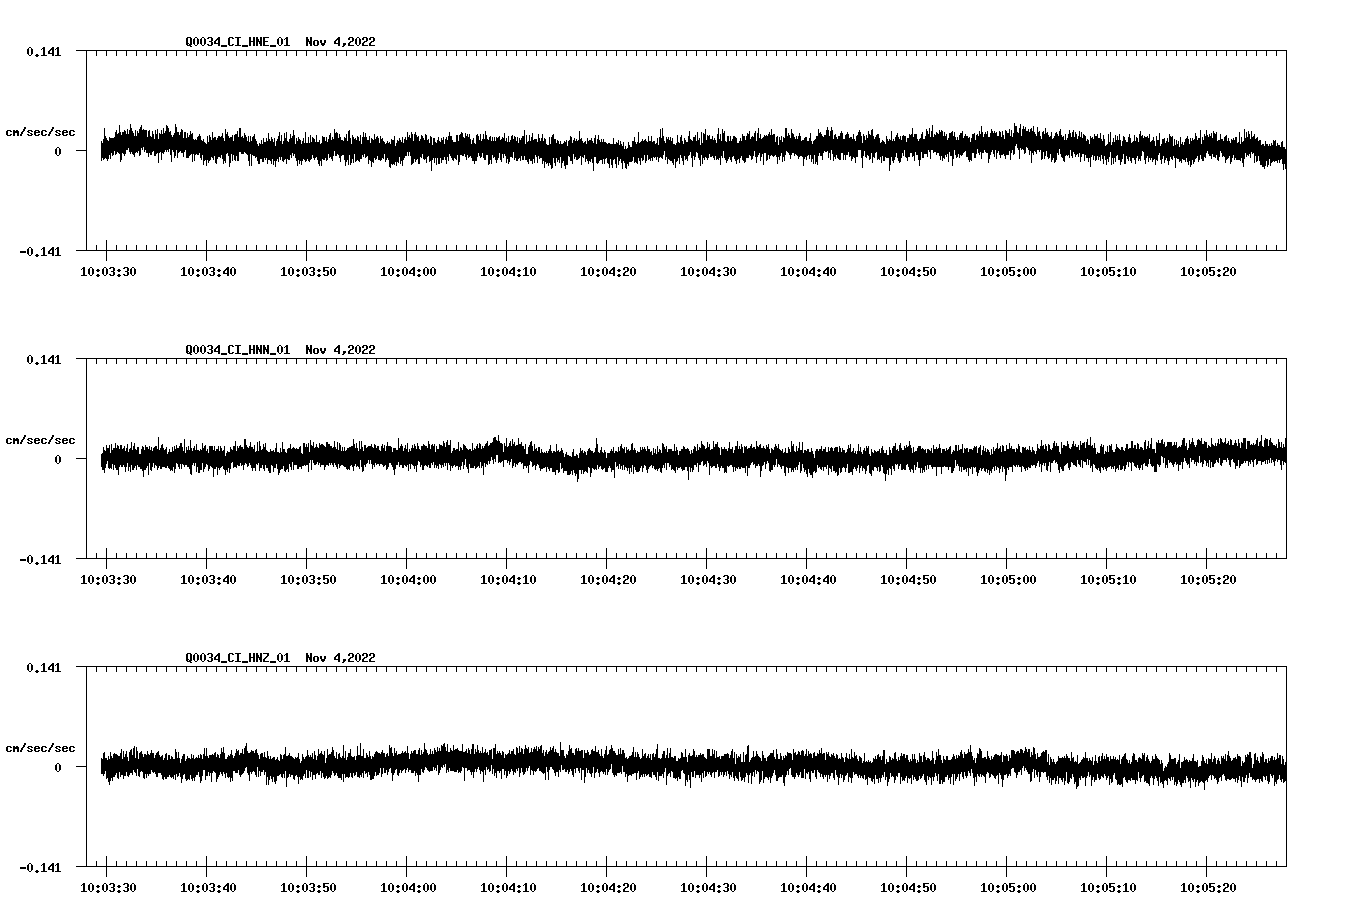Select 10:03:30 label on HNE plot axis
The image size is (1358, 924).
[x=108, y=271]
